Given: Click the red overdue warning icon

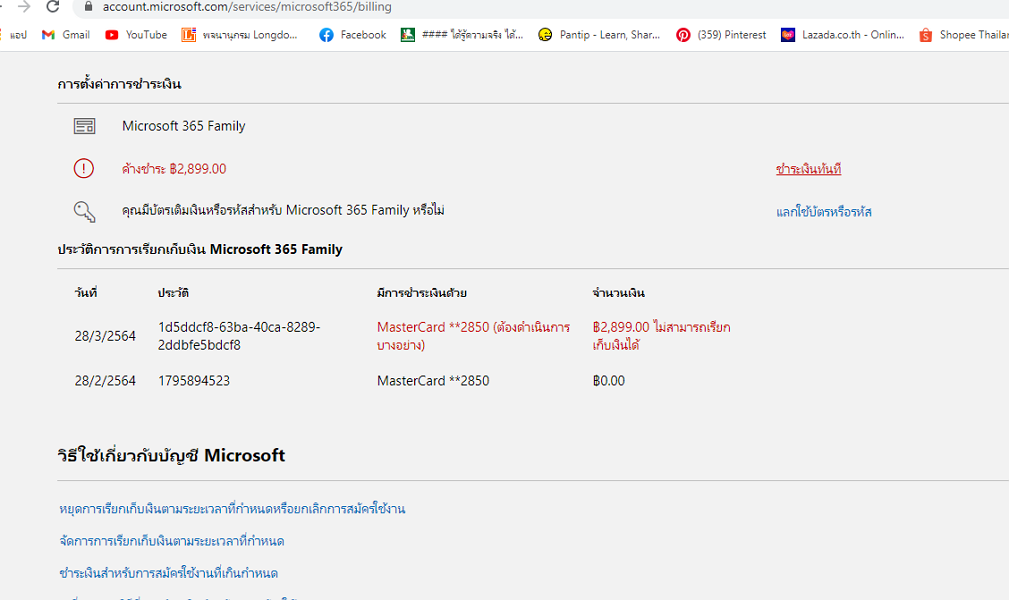Looking at the screenshot, I should (84, 169).
